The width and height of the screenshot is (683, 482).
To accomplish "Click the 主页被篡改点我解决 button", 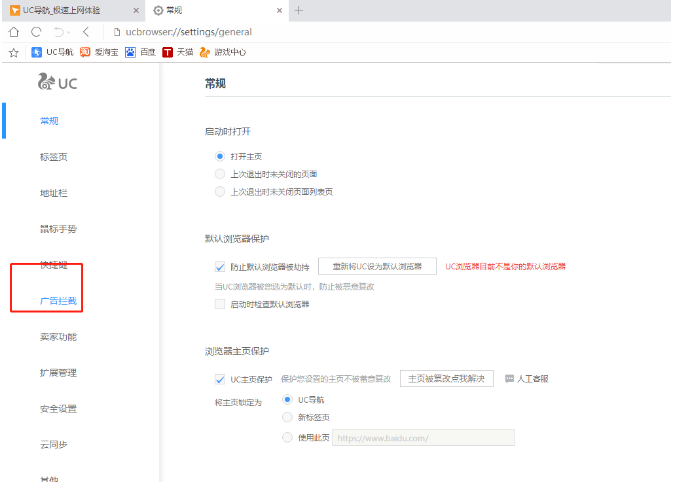I will (x=447, y=379).
